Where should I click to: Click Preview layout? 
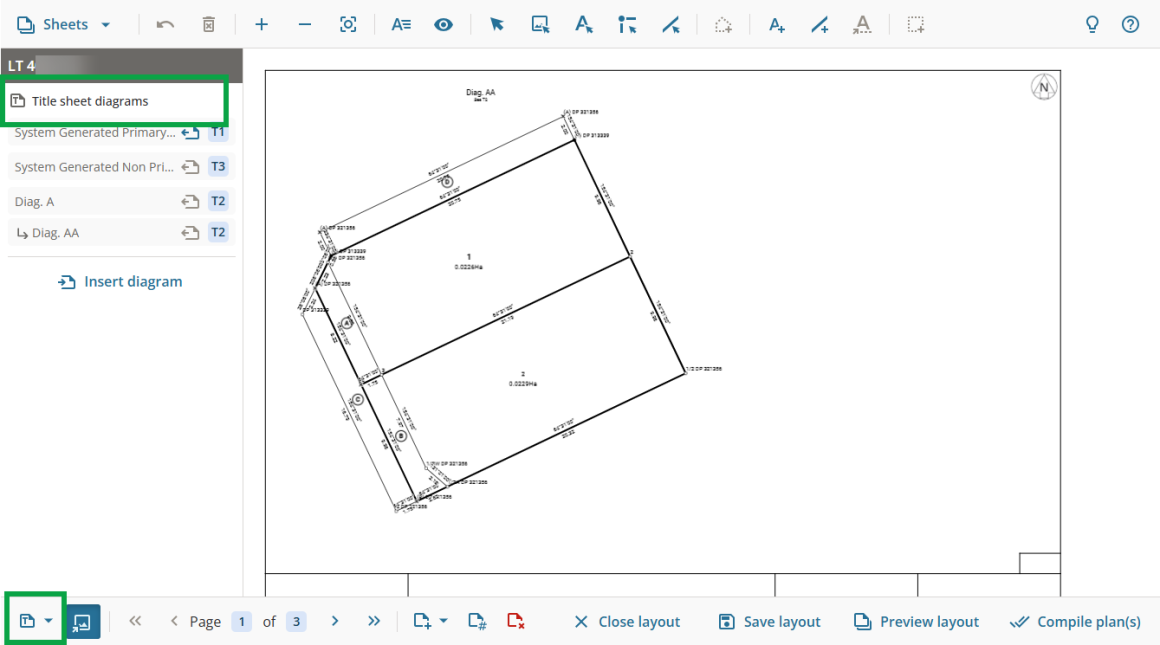916,622
